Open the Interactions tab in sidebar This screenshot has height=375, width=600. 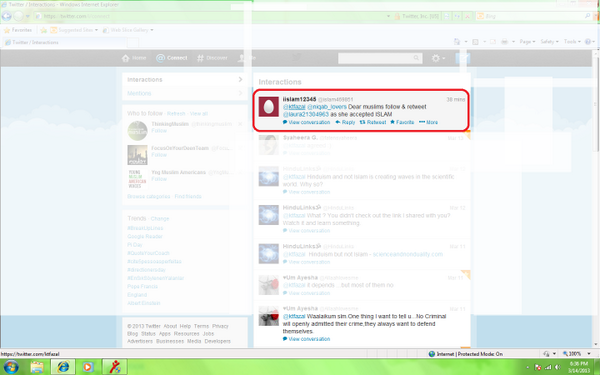[185, 80]
